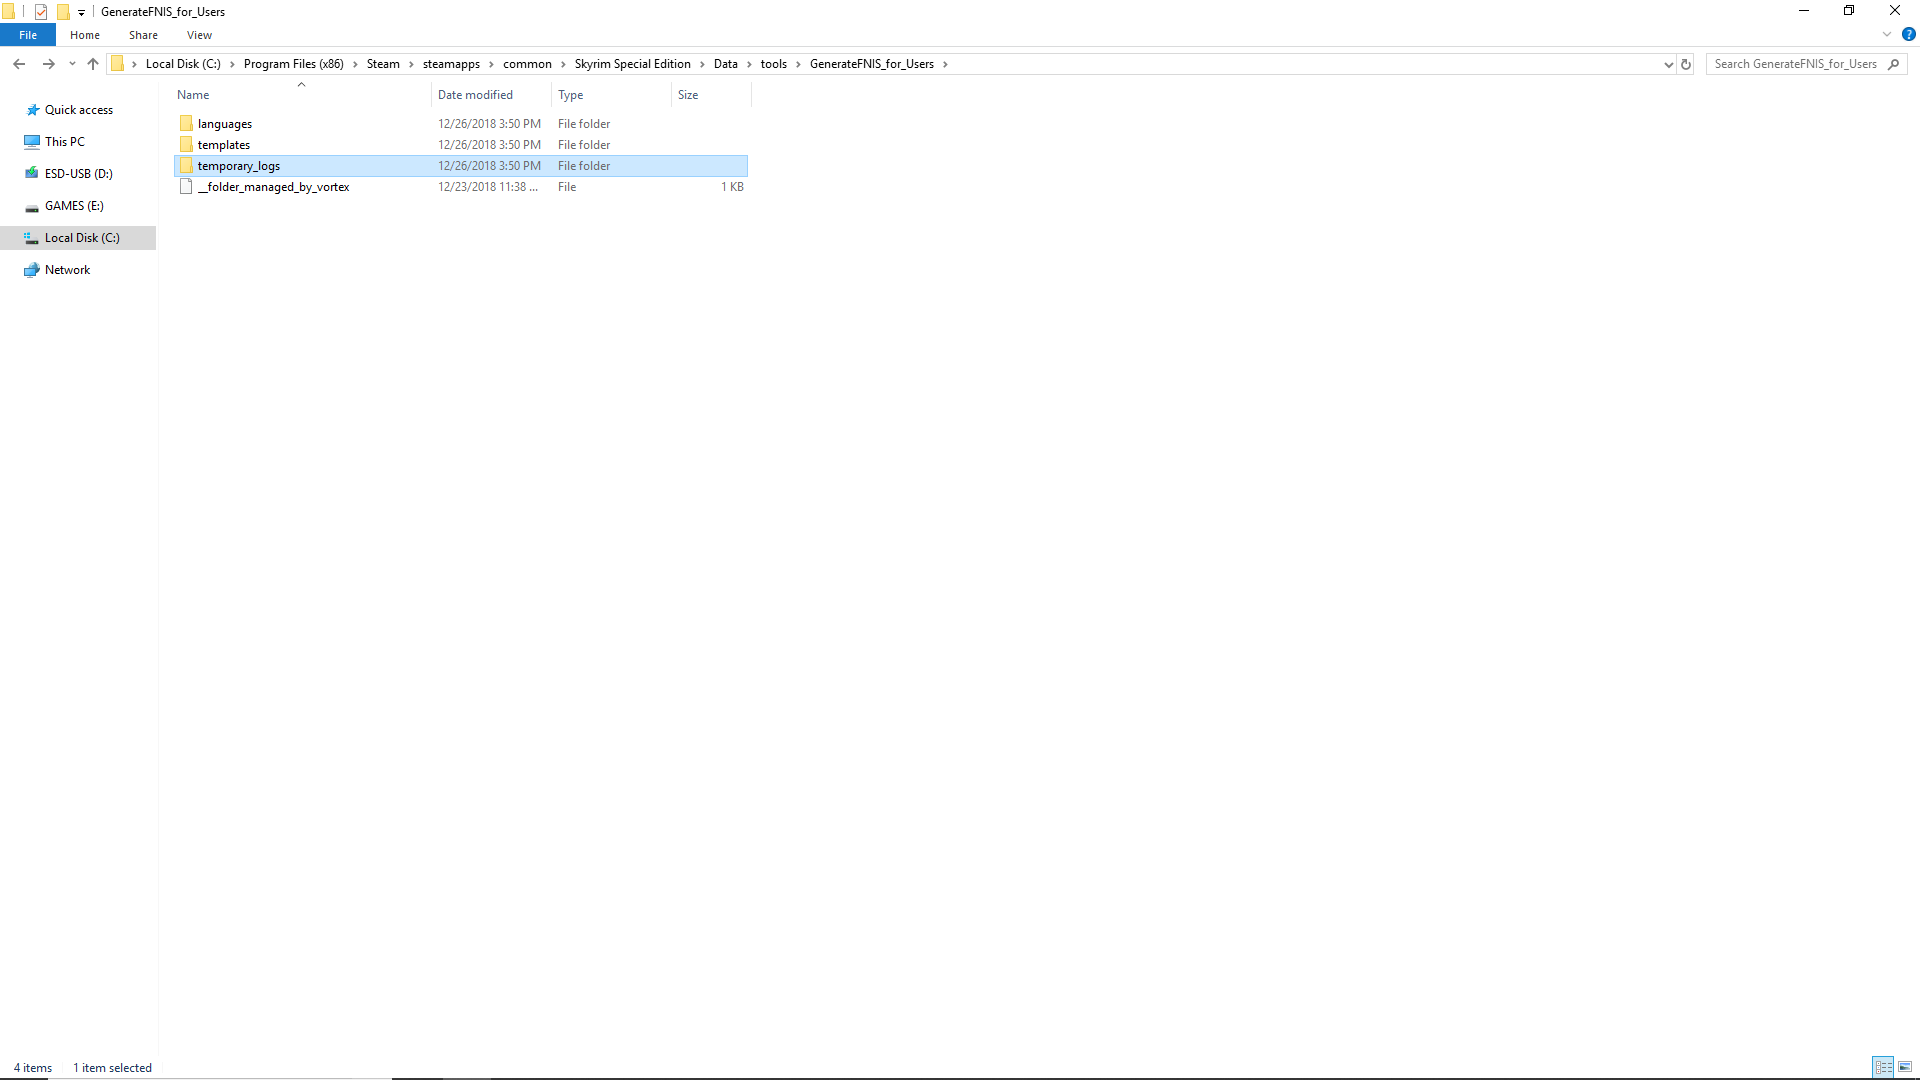Screen dimensions: 1920x1080
Task: Expand the ribbon with the chevron
Action: click(x=1887, y=35)
